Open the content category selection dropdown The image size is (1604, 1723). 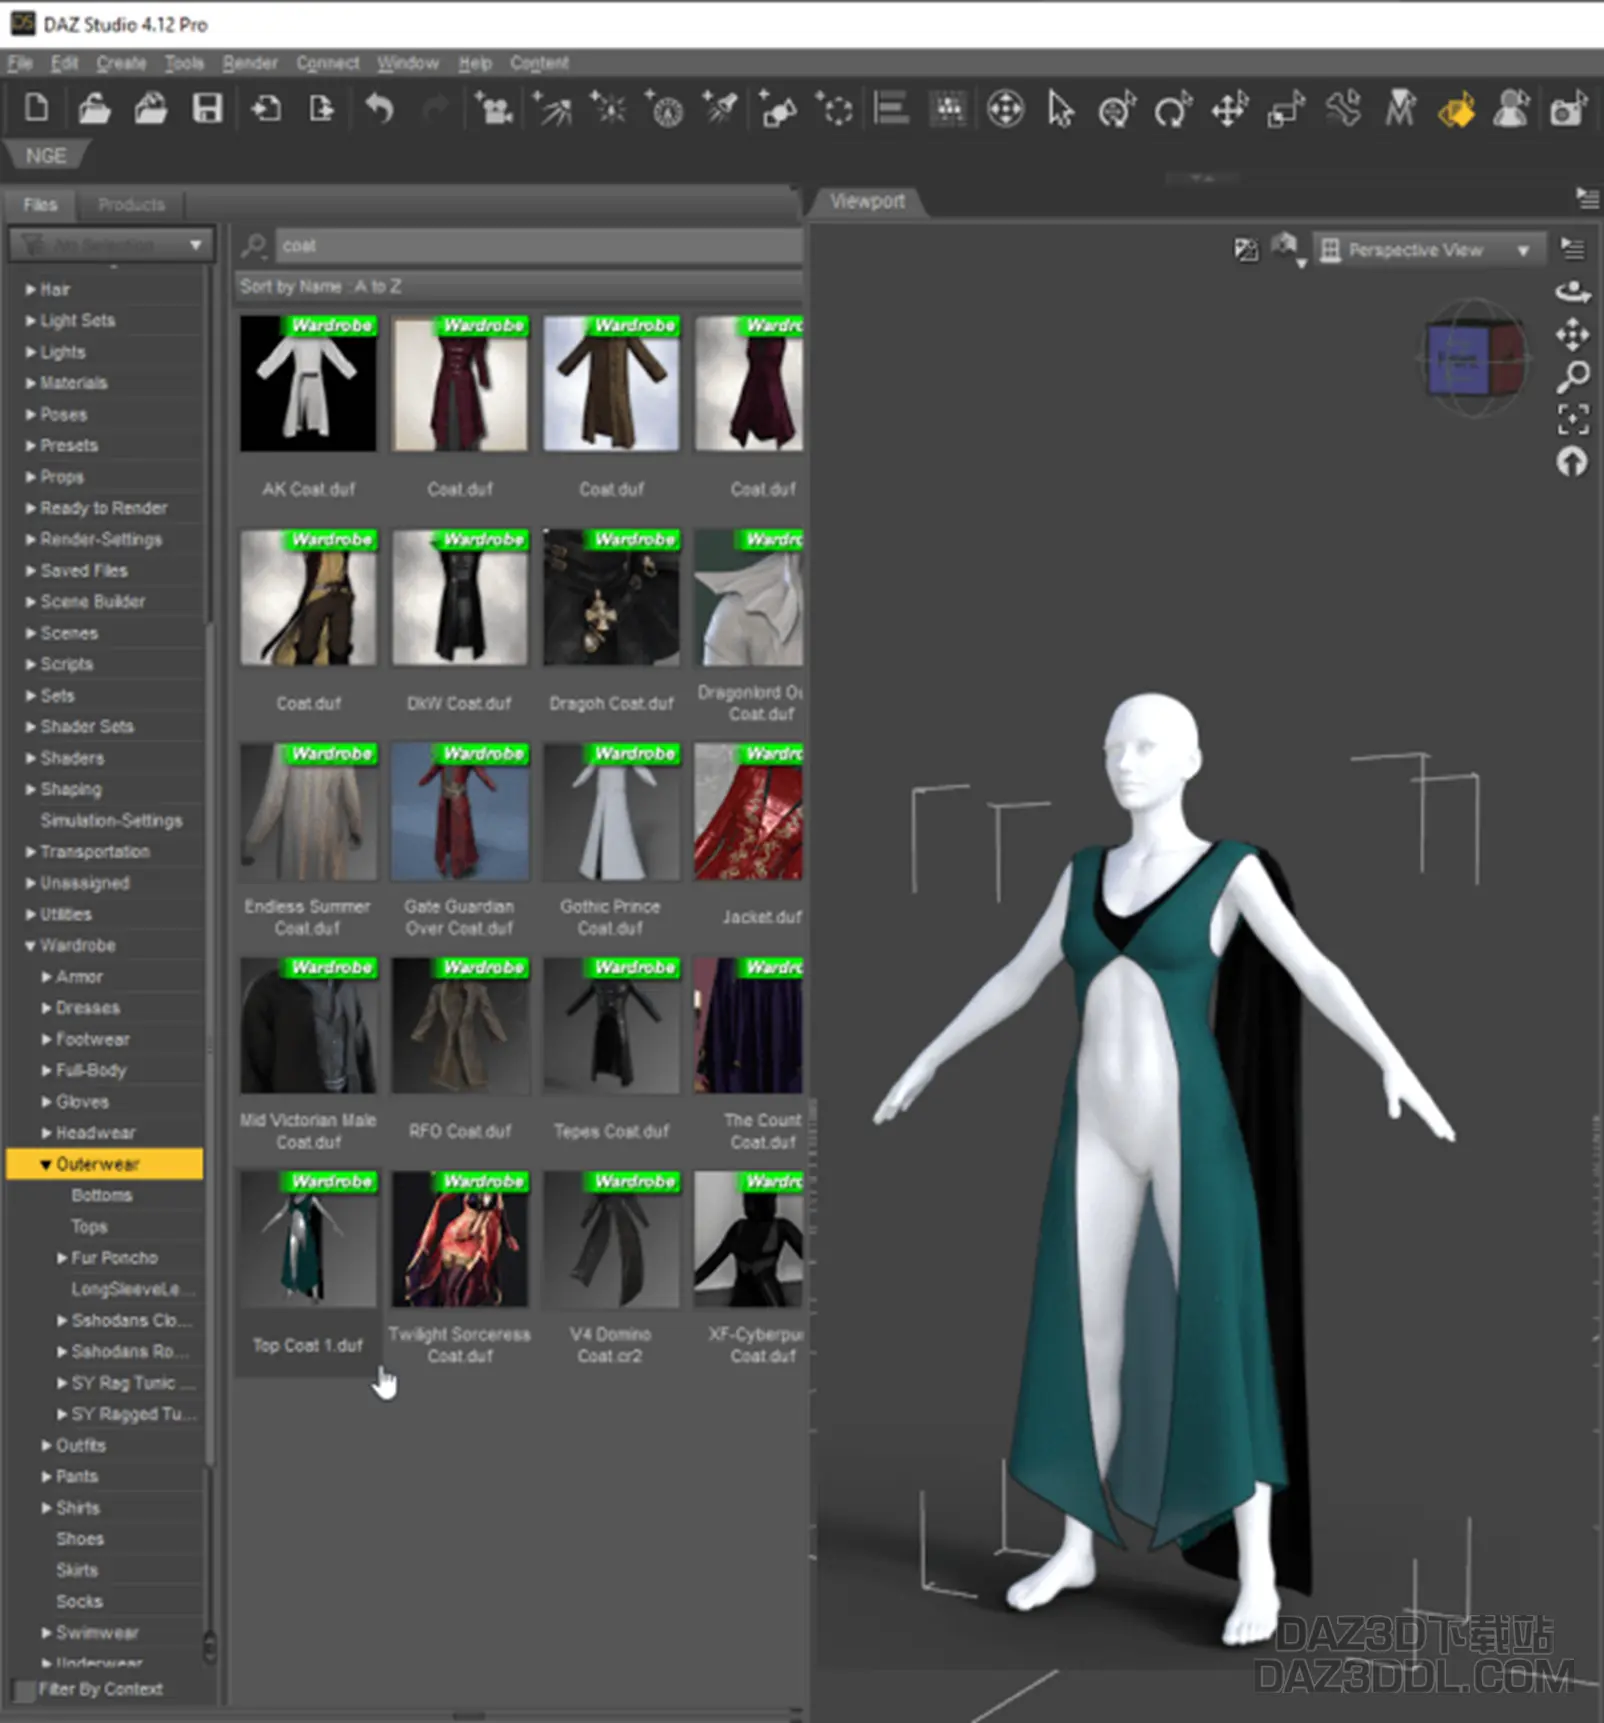pyautogui.click(x=111, y=244)
